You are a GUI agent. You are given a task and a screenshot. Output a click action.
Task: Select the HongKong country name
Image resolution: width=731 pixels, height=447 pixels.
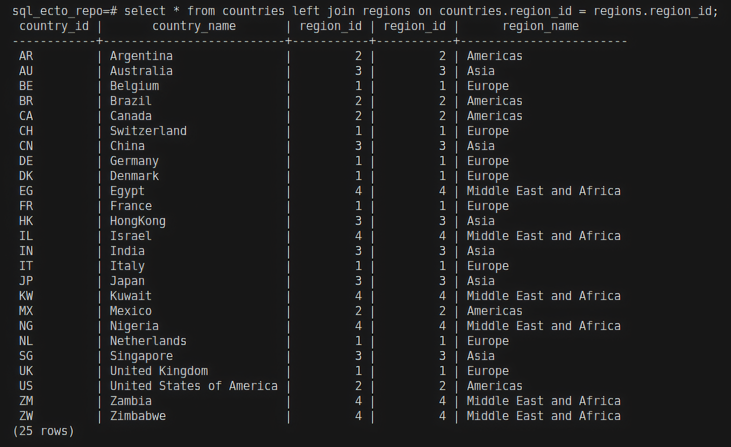pyautogui.click(x=137, y=221)
